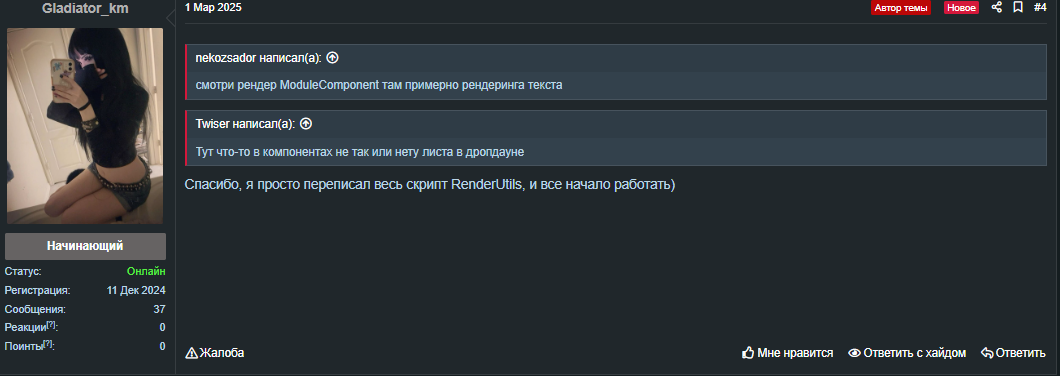Open the user avatar image

85,126
